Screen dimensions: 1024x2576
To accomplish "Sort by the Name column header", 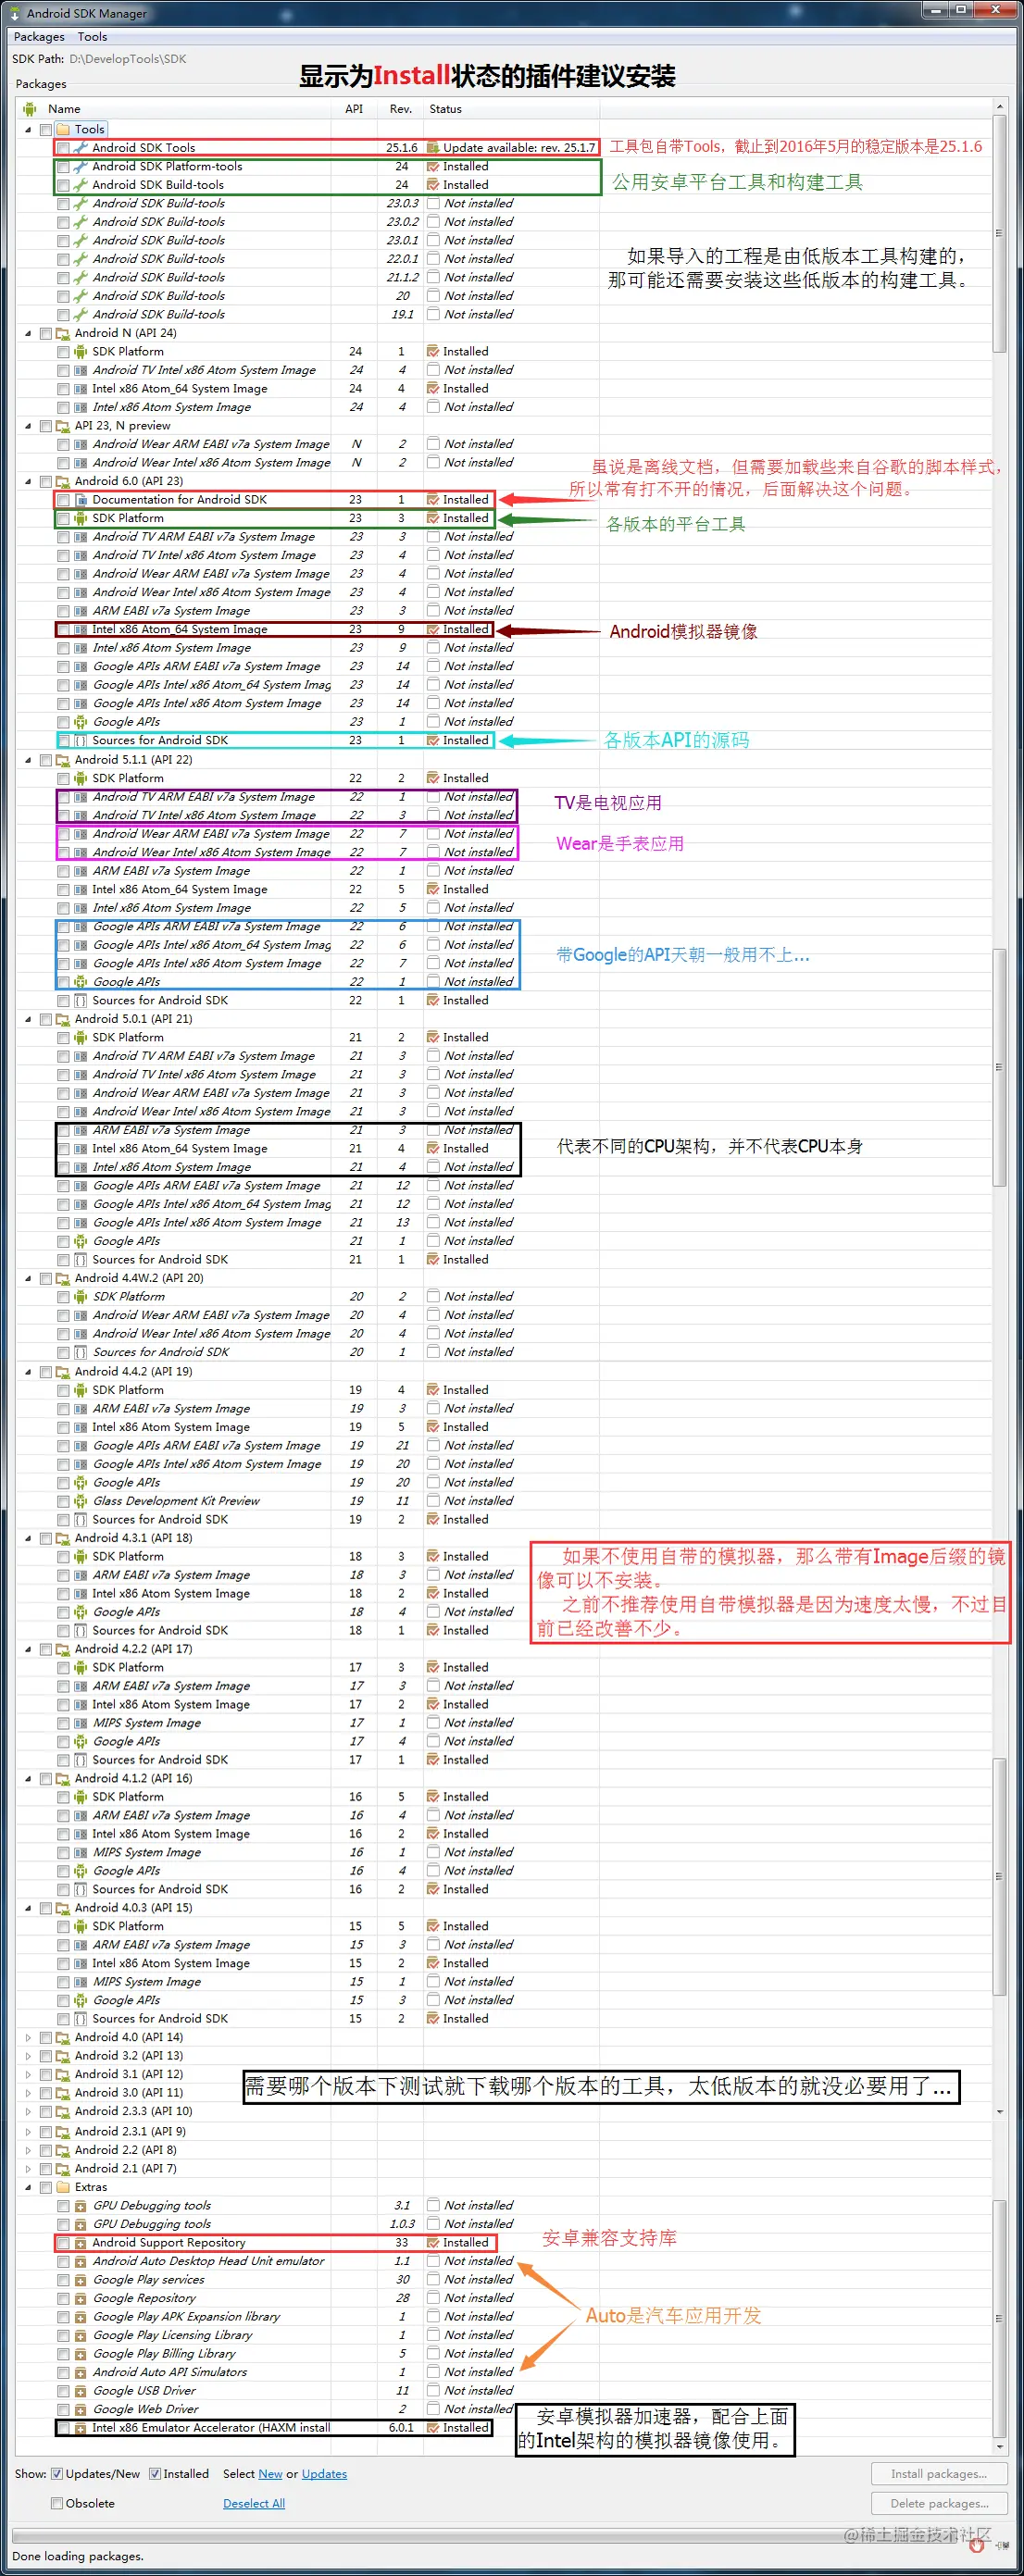I will [x=175, y=109].
